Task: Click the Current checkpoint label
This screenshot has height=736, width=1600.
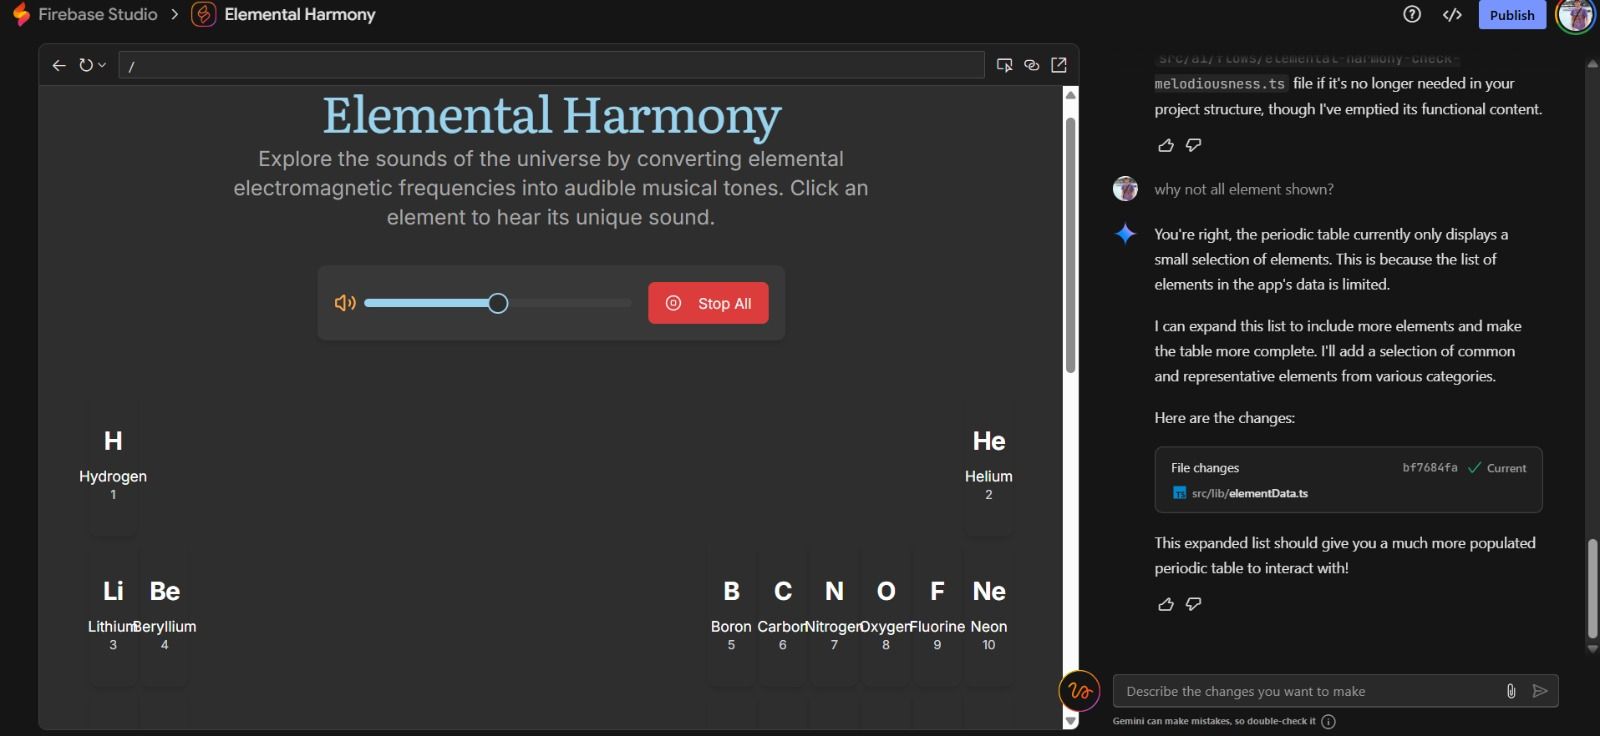Action: [x=1506, y=468]
